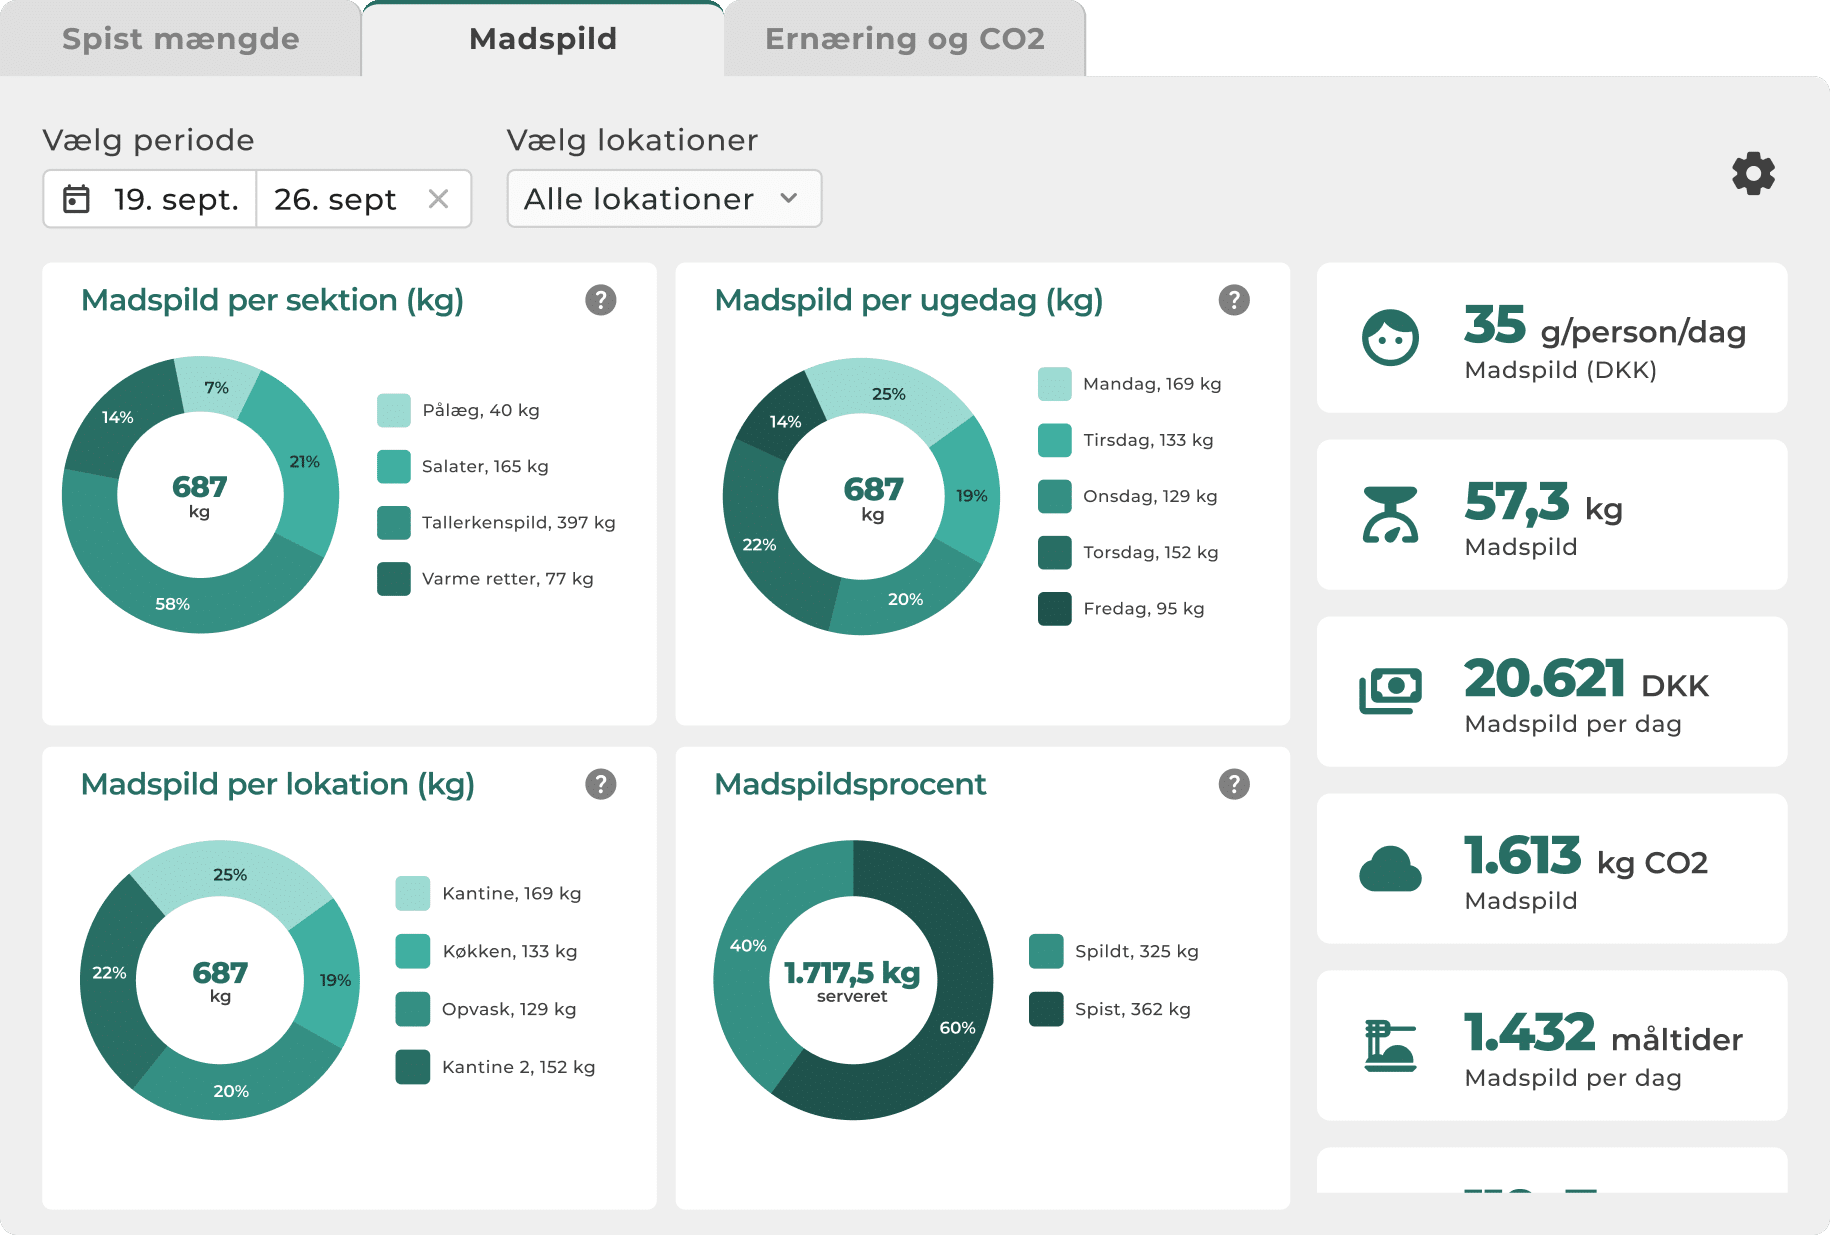Open help for Madspild per lokation
1830x1235 pixels.
tap(601, 784)
